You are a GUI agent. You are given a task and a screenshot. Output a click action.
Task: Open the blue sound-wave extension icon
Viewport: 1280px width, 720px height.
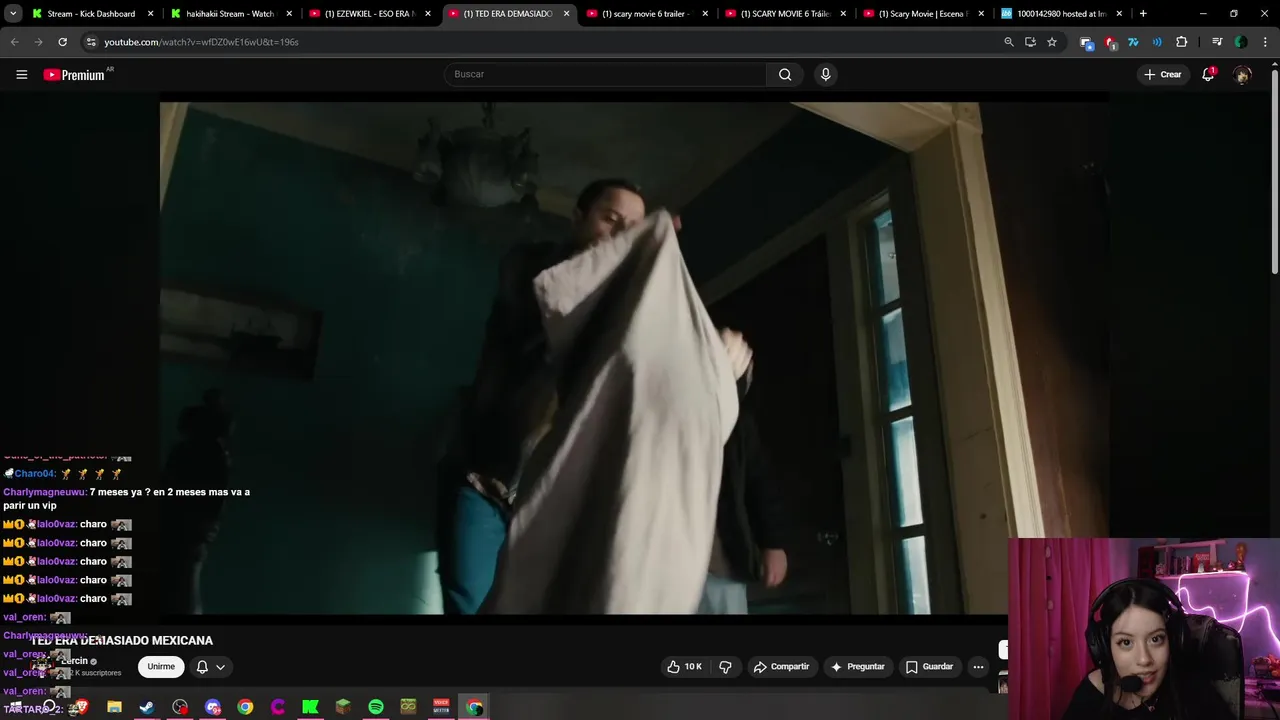pos(1157,42)
